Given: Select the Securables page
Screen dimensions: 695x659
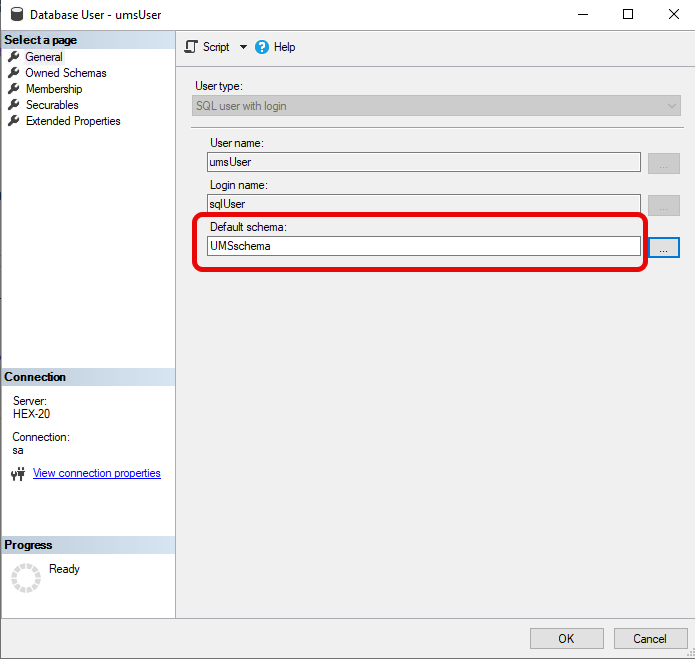Looking at the screenshot, I should pyautogui.click(x=52, y=105).
